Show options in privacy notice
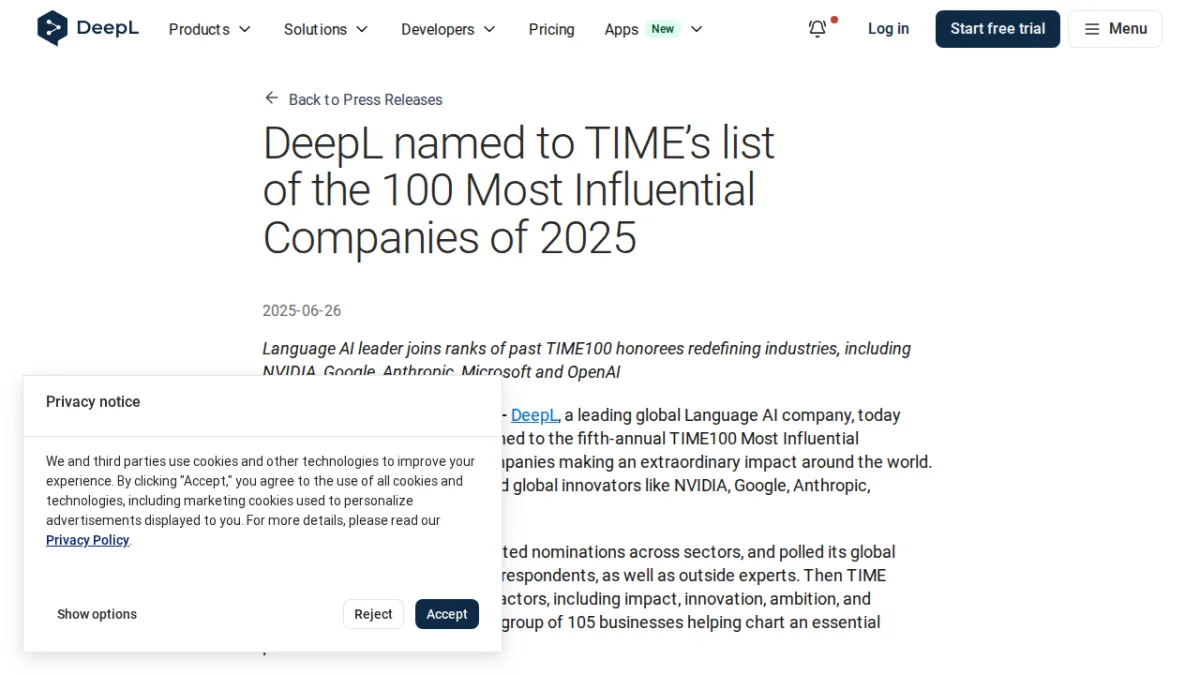The width and height of the screenshot is (1200, 675). coord(97,614)
